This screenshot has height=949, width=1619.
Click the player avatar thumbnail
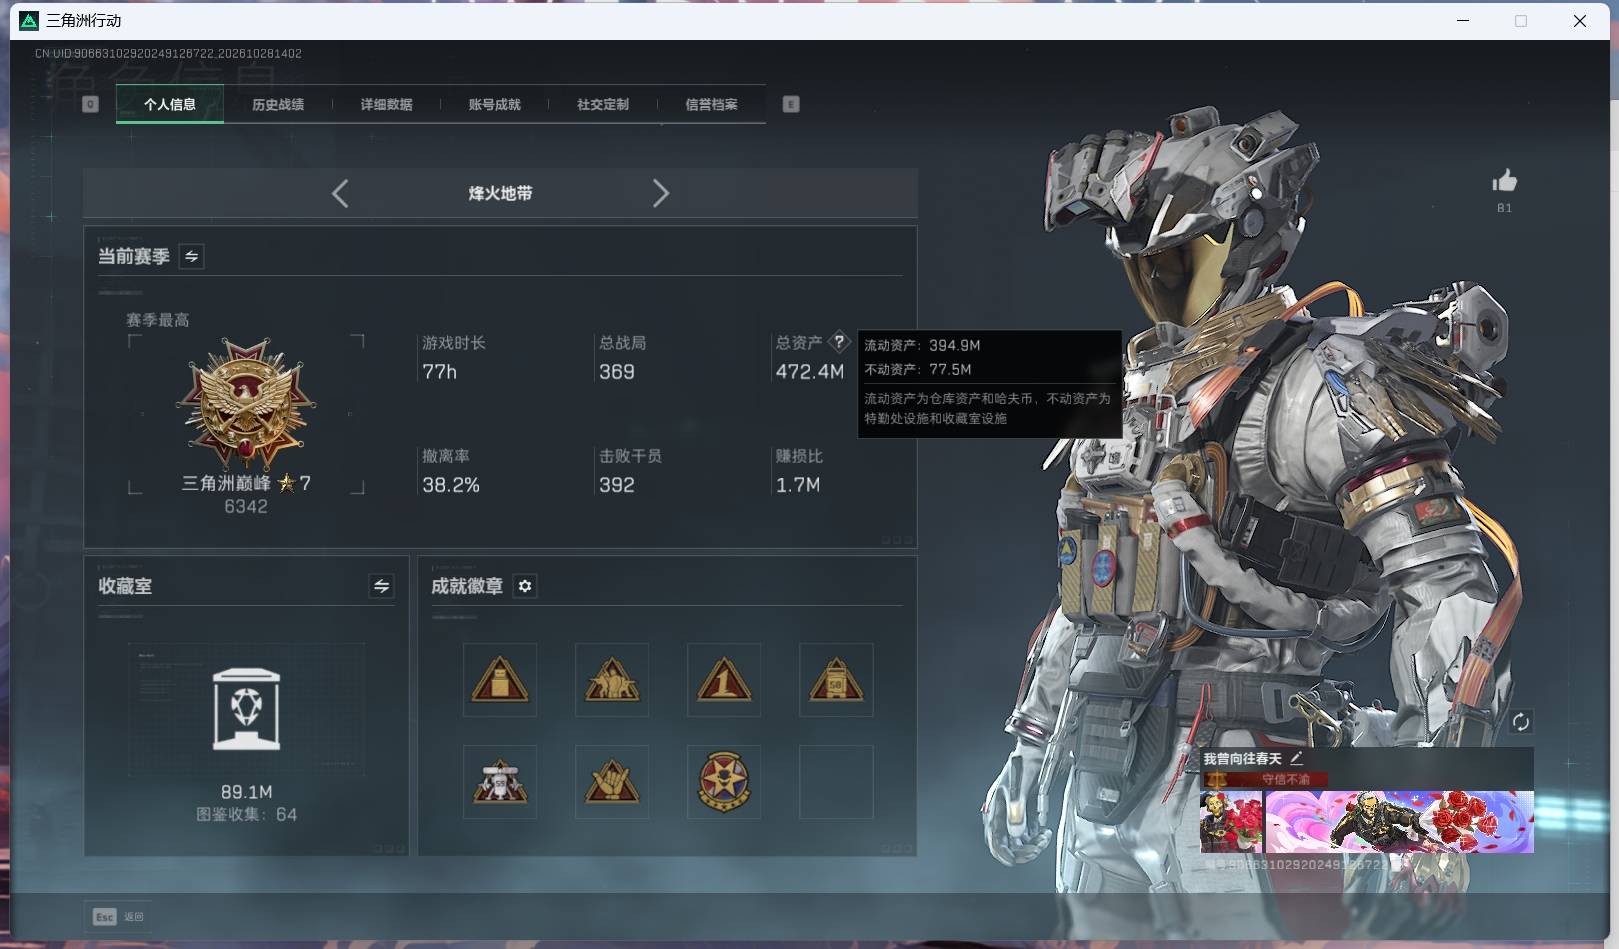coord(1231,822)
